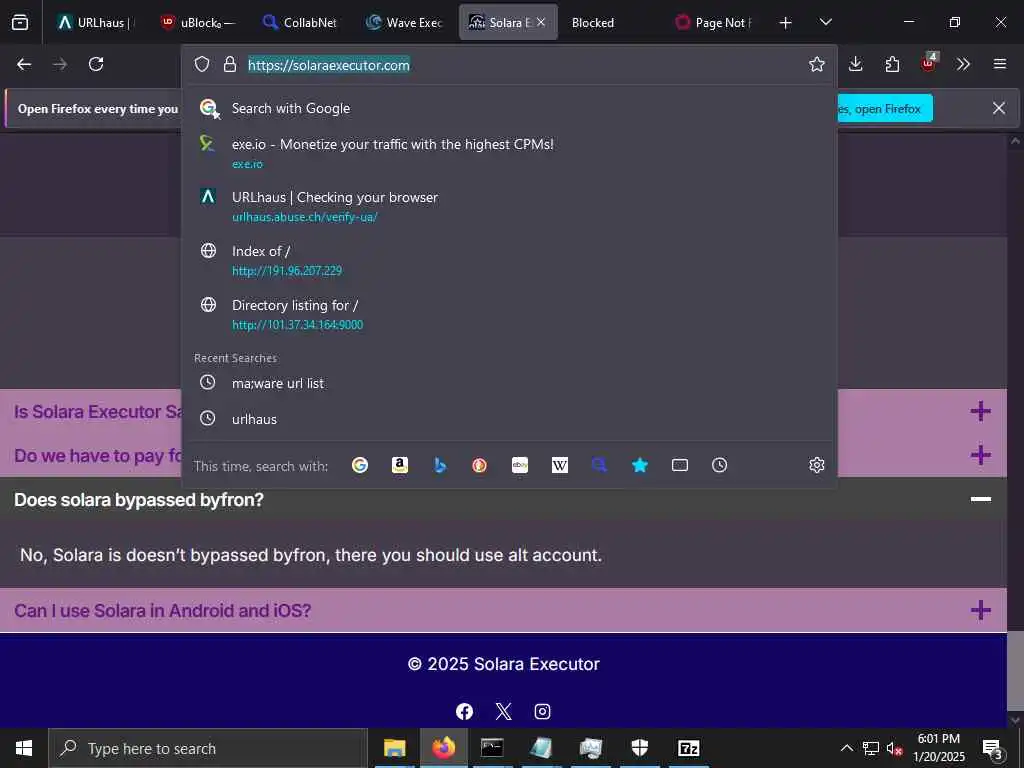Switch to the Page Not F tab
This screenshot has height=768, width=1024.
pos(714,22)
